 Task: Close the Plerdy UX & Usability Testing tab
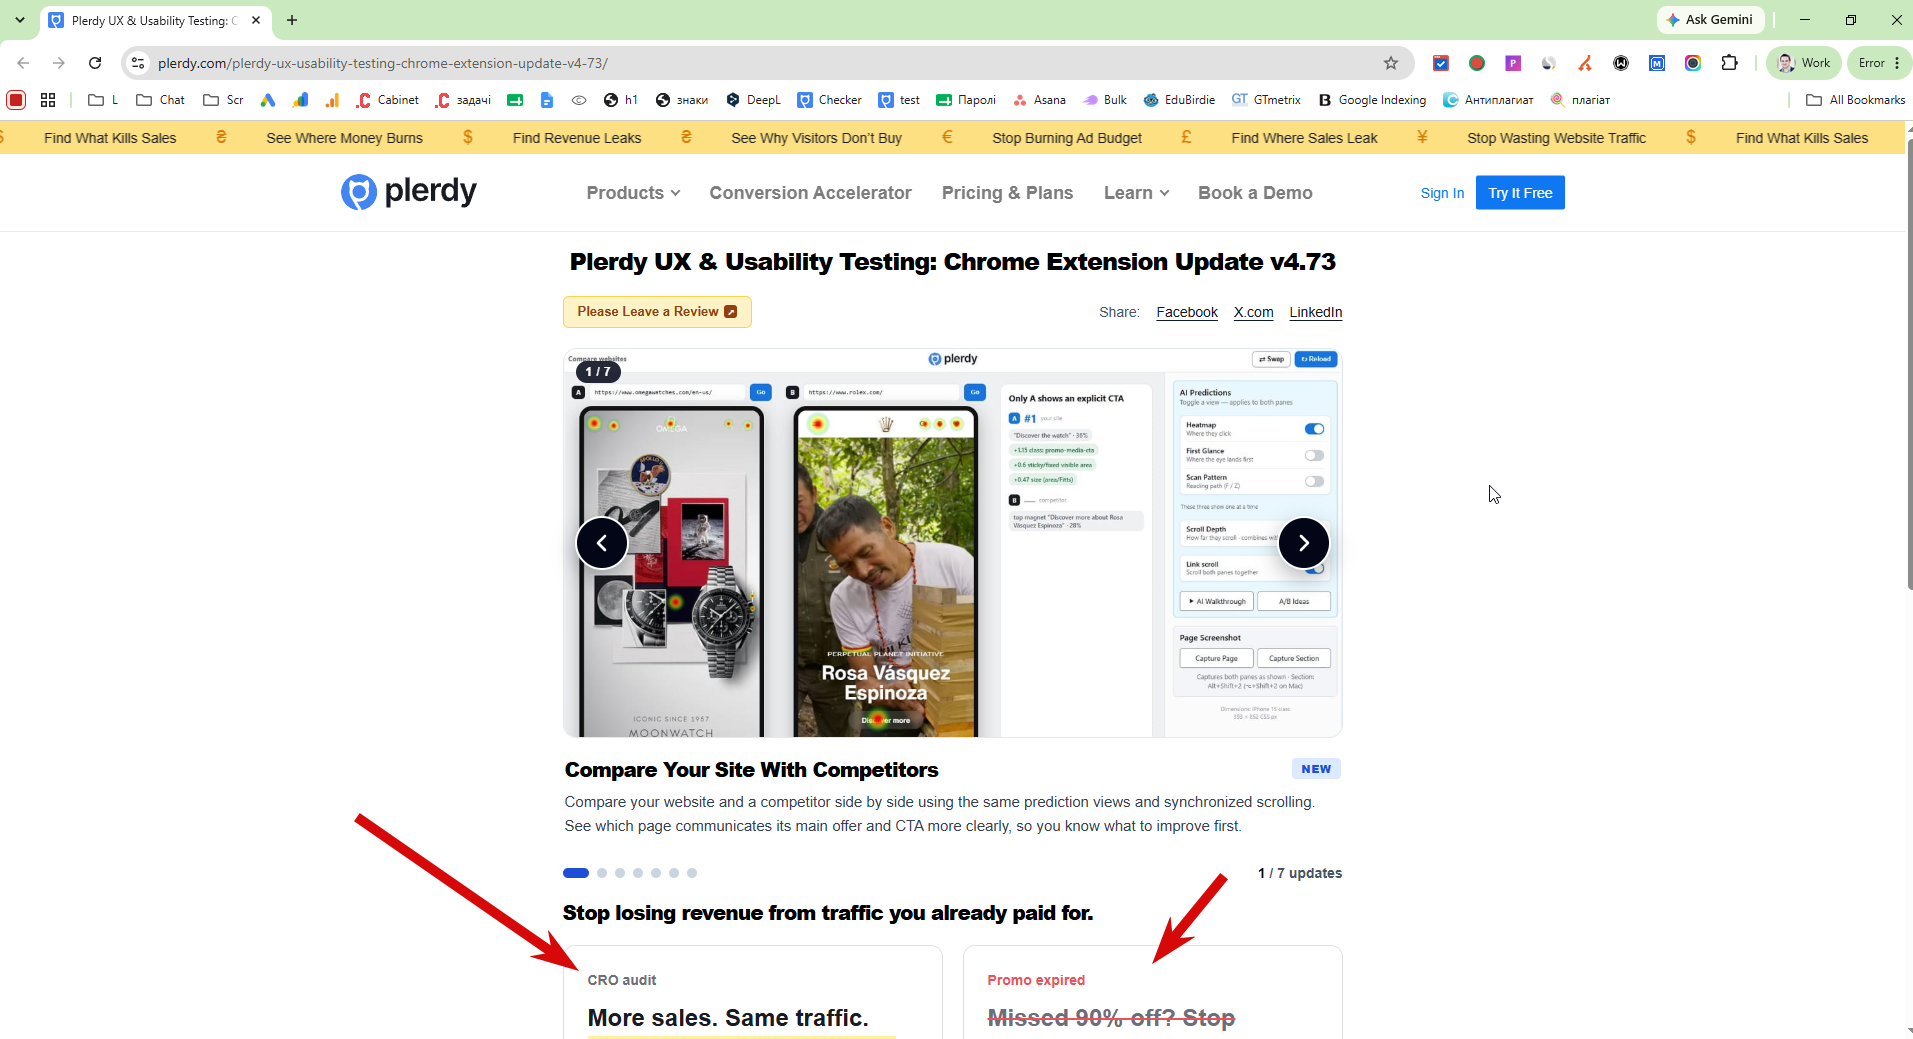click(256, 20)
